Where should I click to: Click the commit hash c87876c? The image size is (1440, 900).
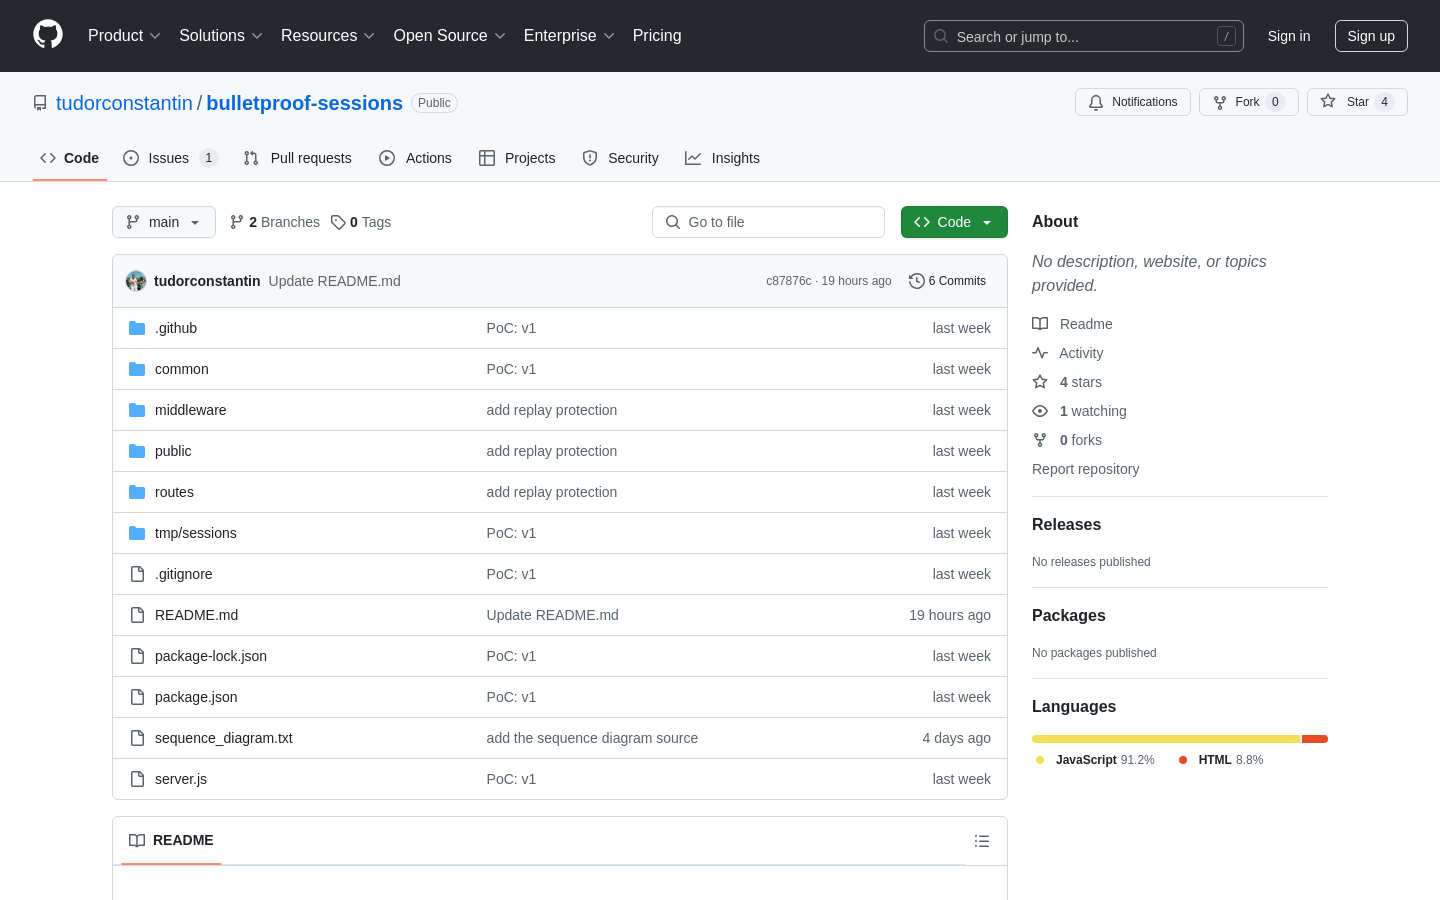(789, 281)
